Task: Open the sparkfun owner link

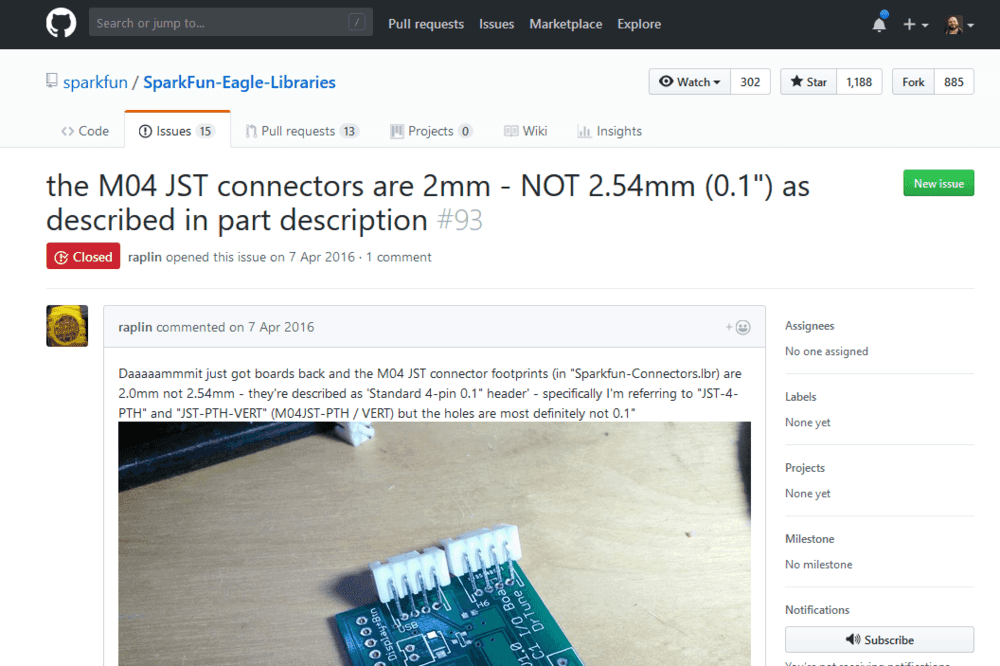Action: (95, 82)
